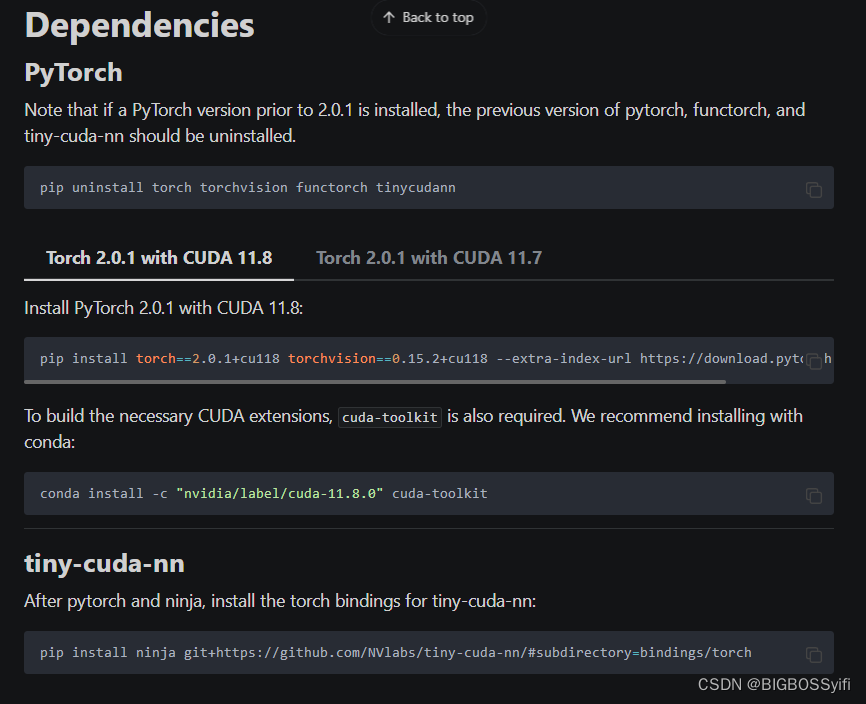
Task: Click the torchvision==0.15.2+cu118 code text
Action: (x=388, y=359)
